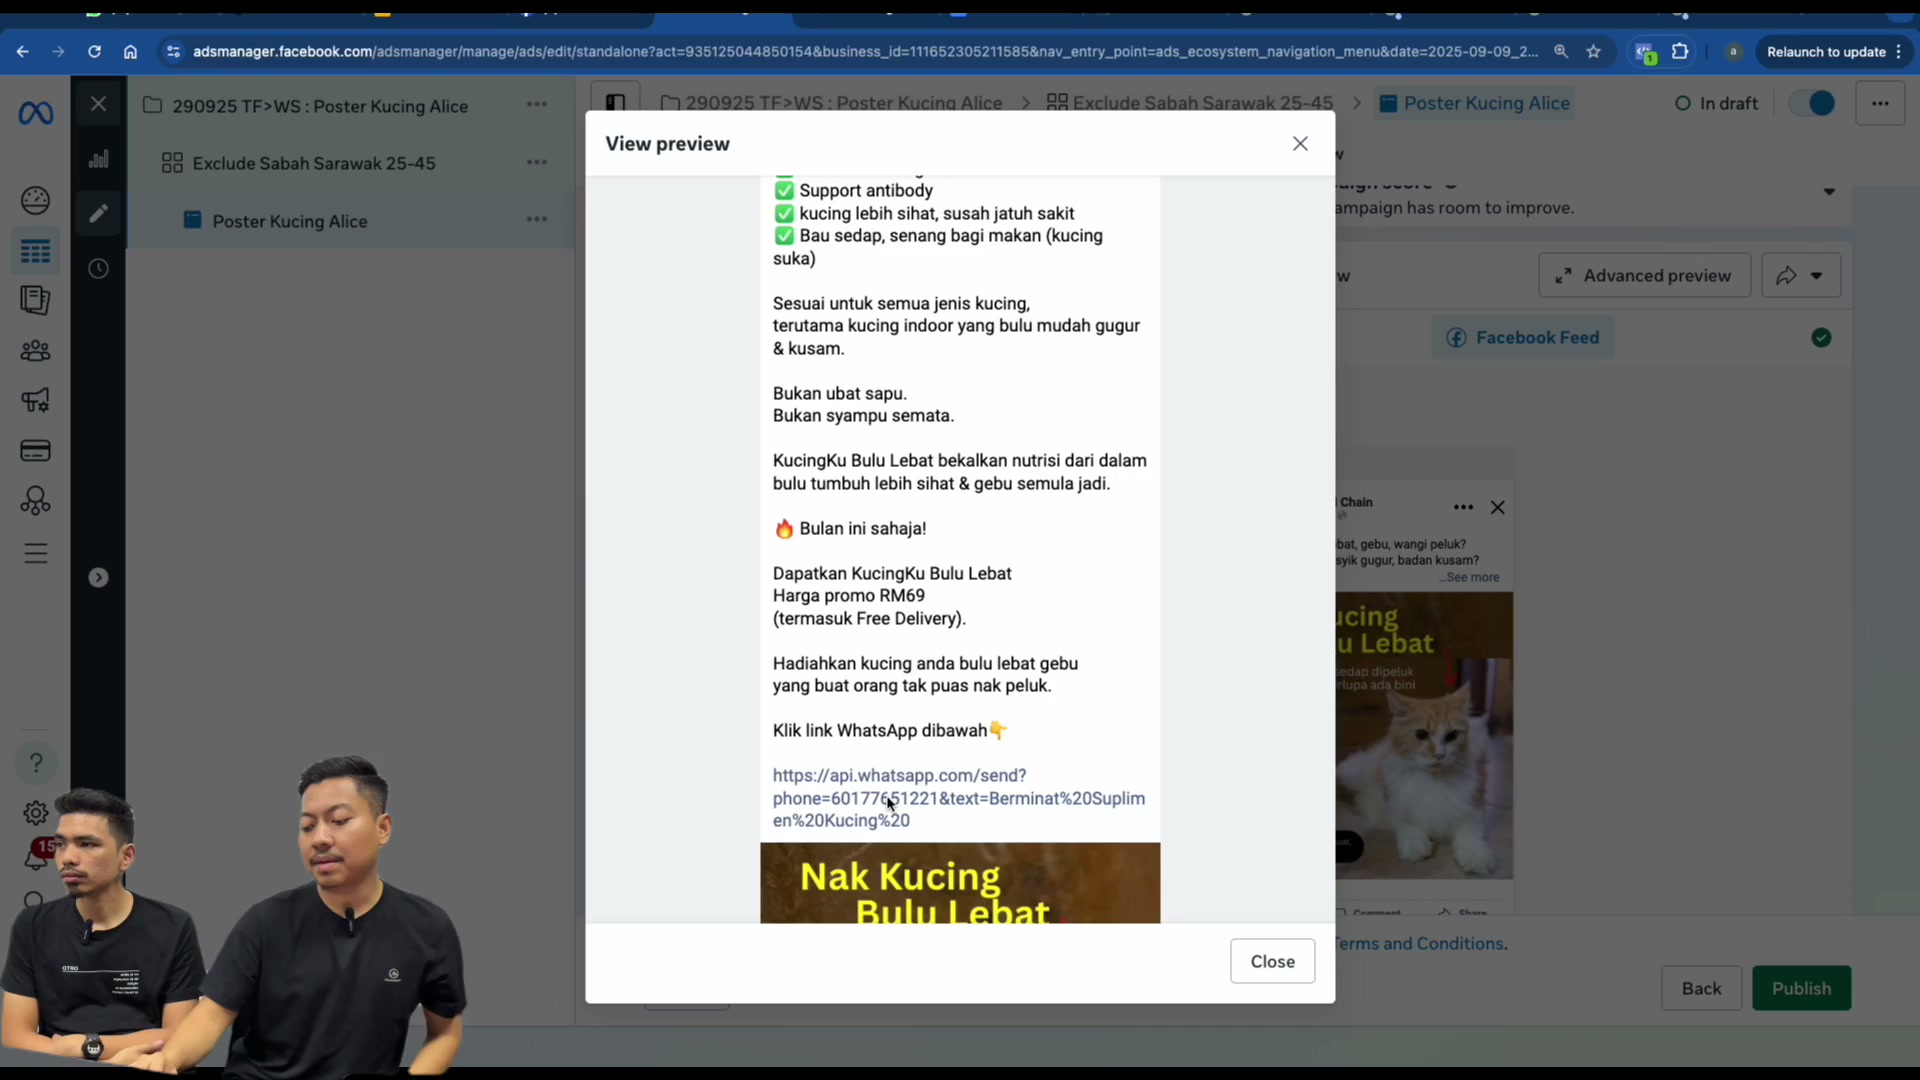The image size is (1920, 1080).
Task: Toggle the ad on/off switch near In draft
Action: [1813, 103]
